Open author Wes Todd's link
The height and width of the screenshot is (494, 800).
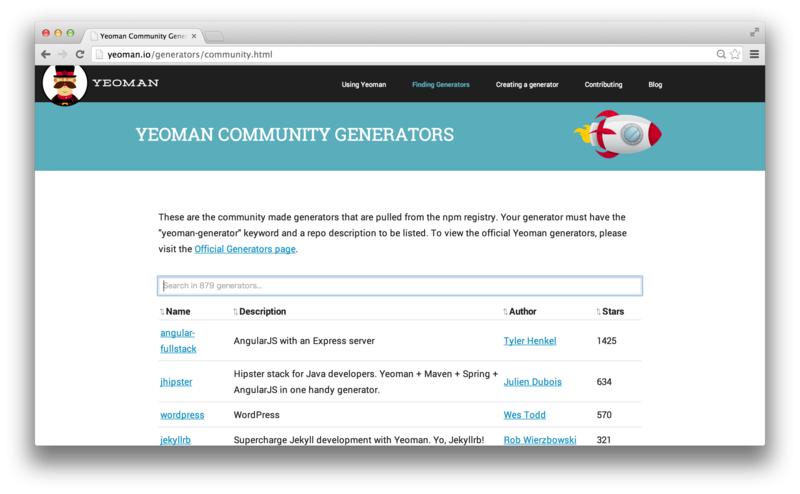524,415
